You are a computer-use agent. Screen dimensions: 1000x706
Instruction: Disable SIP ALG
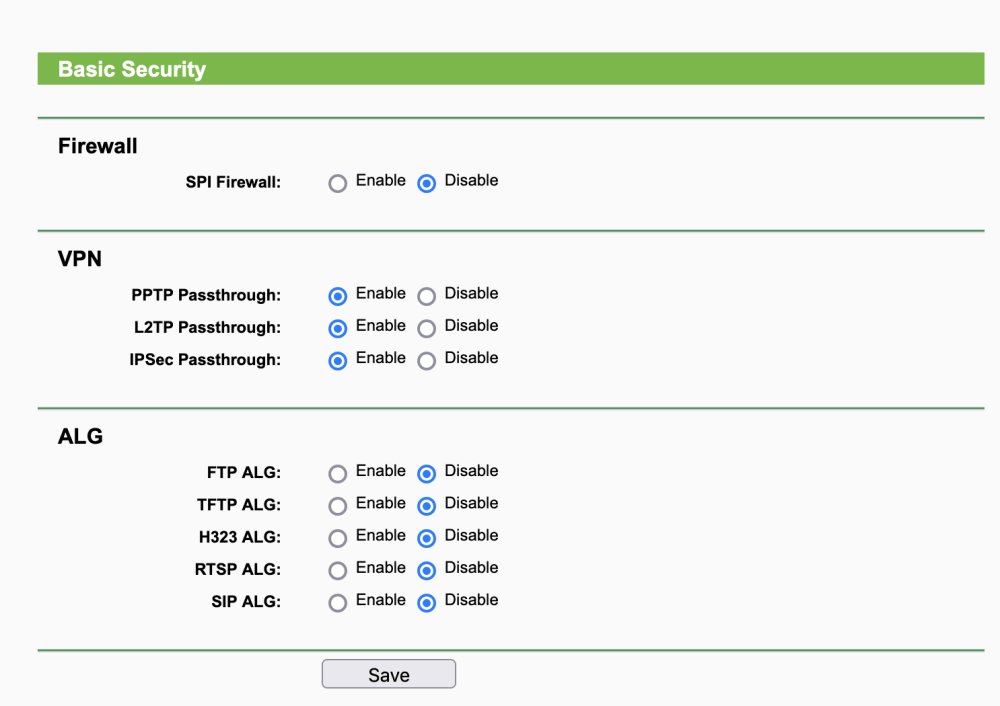(427, 603)
